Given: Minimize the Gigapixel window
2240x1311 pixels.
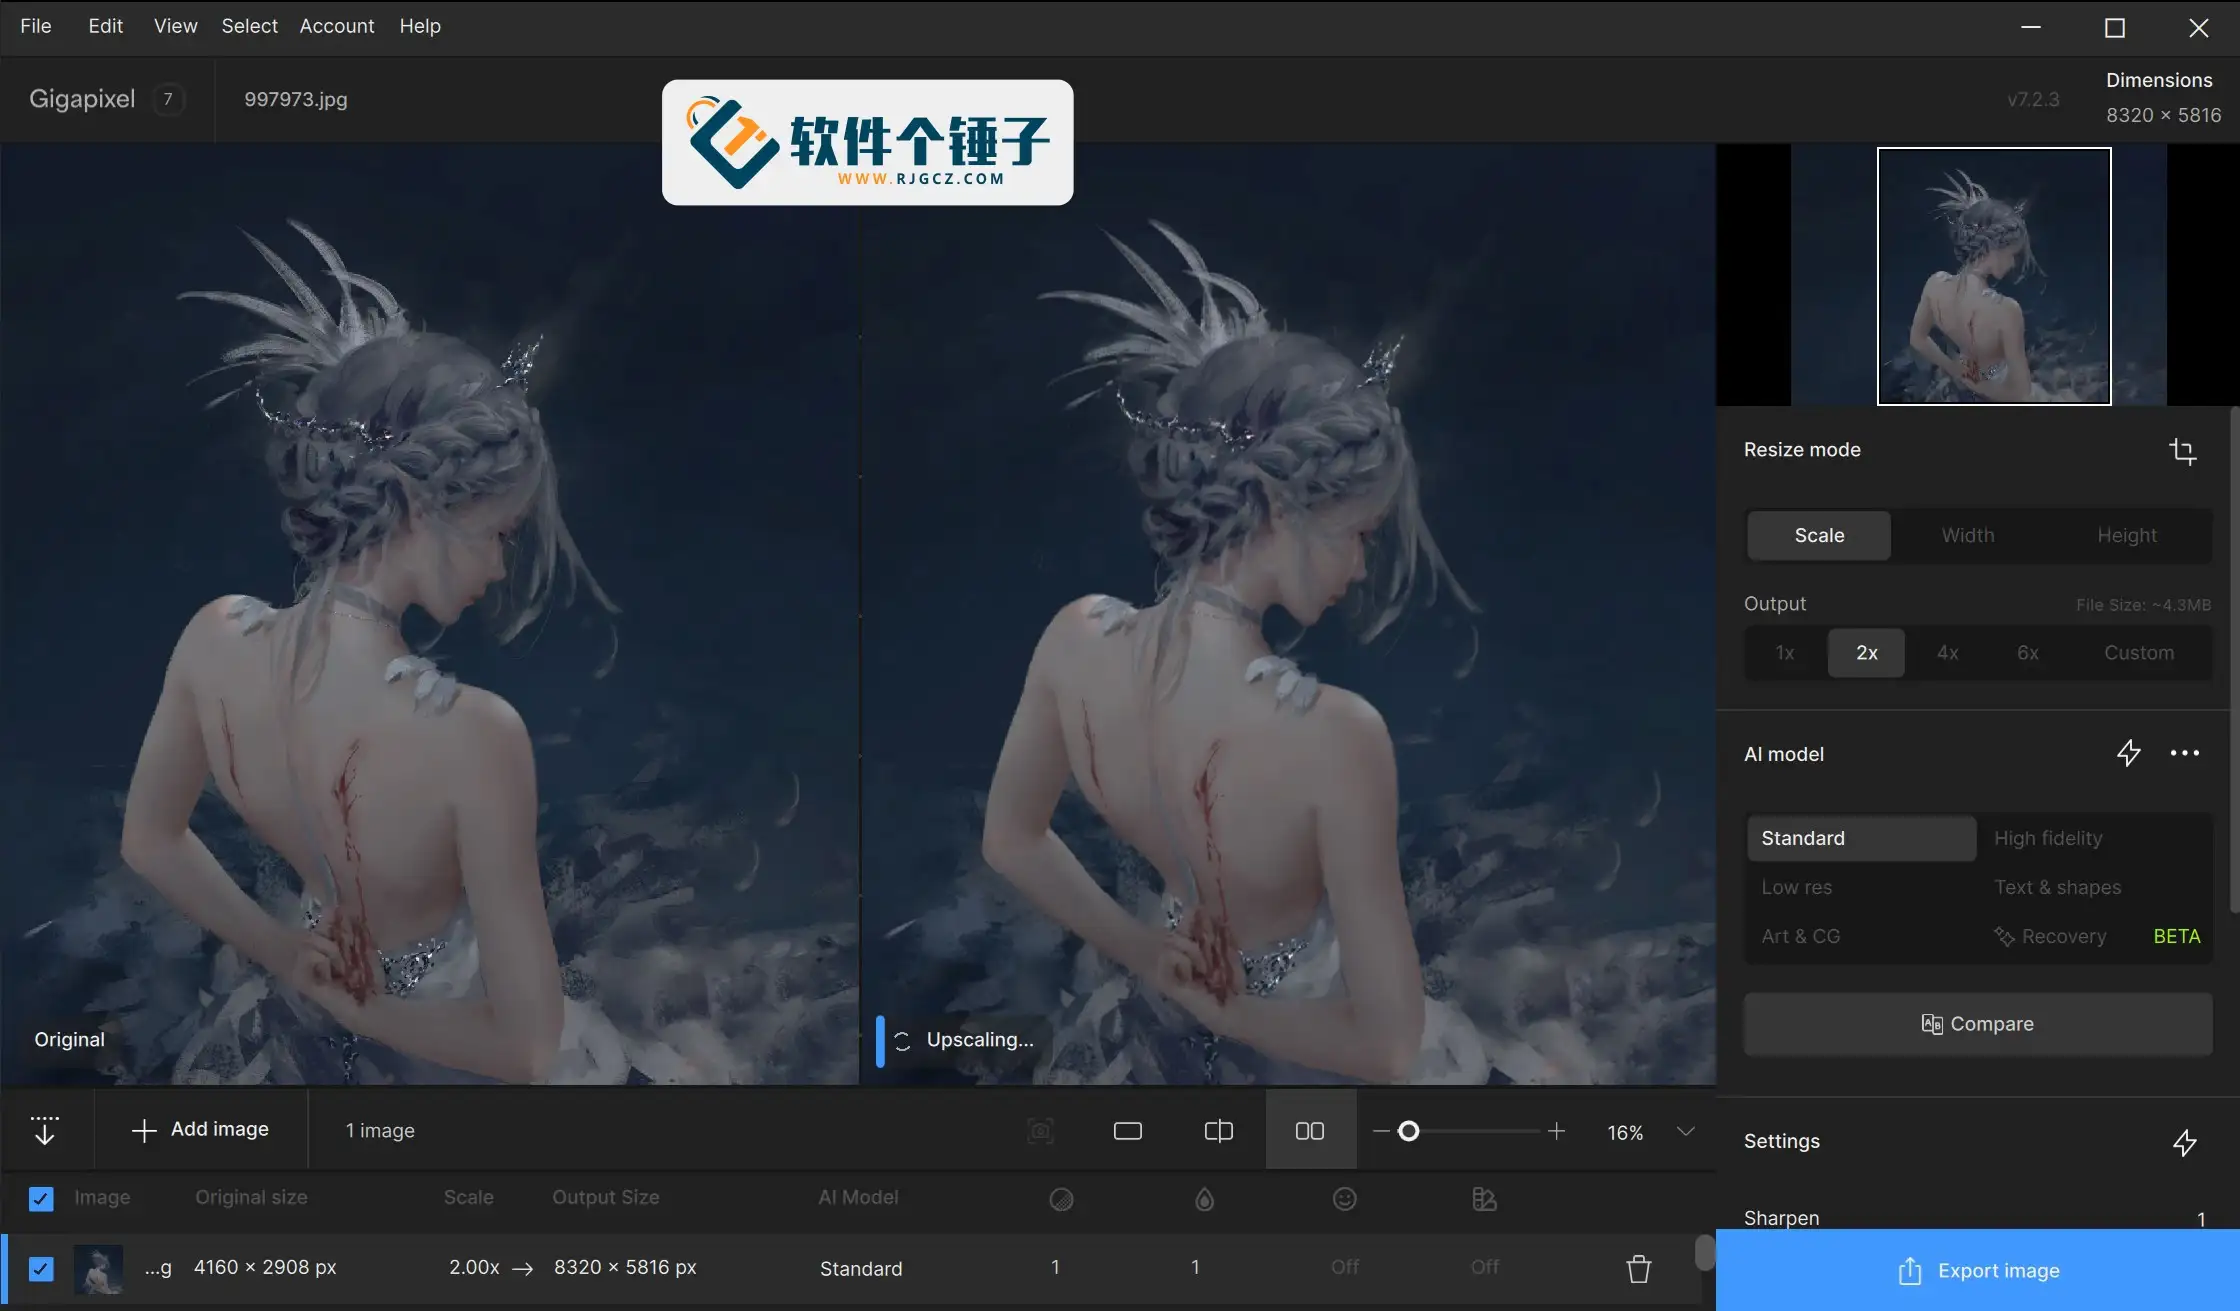Looking at the screenshot, I should click(x=2031, y=27).
